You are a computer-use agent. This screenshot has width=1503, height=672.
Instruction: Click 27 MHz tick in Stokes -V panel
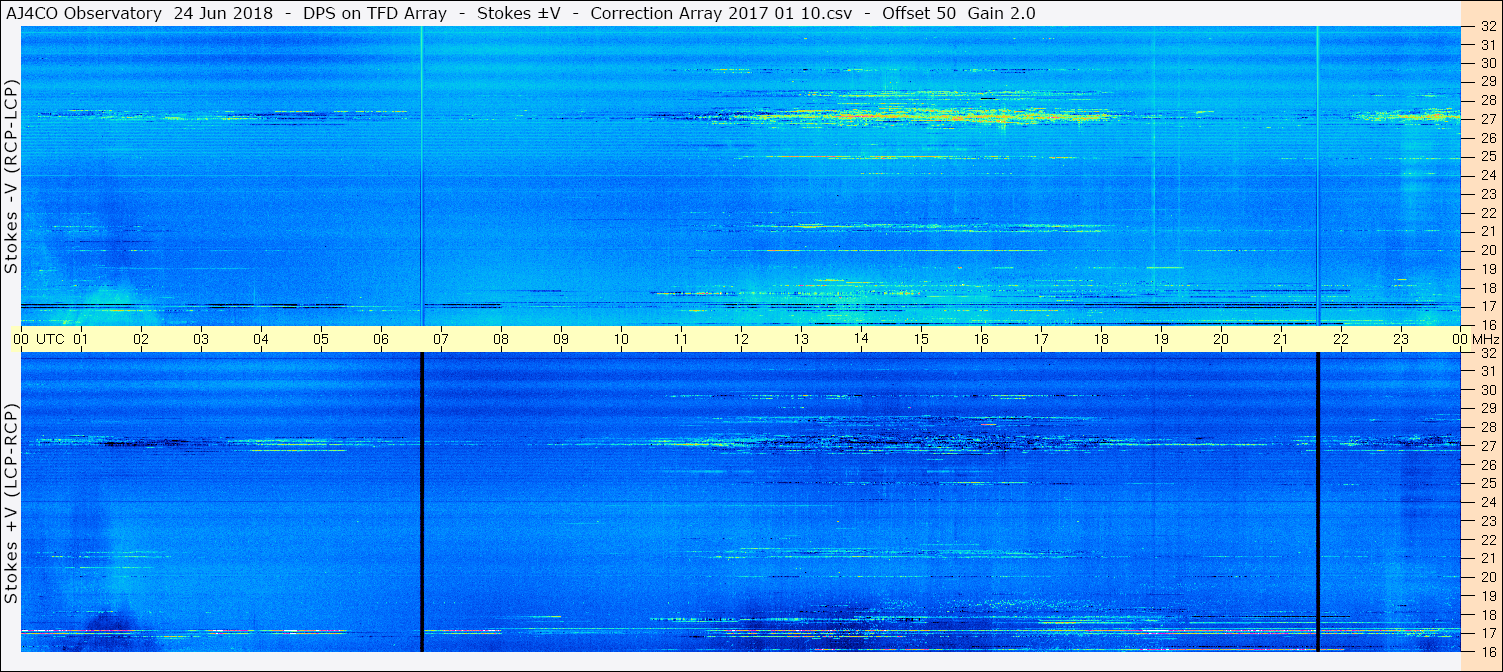pyautogui.click(x=1488, y=119)
